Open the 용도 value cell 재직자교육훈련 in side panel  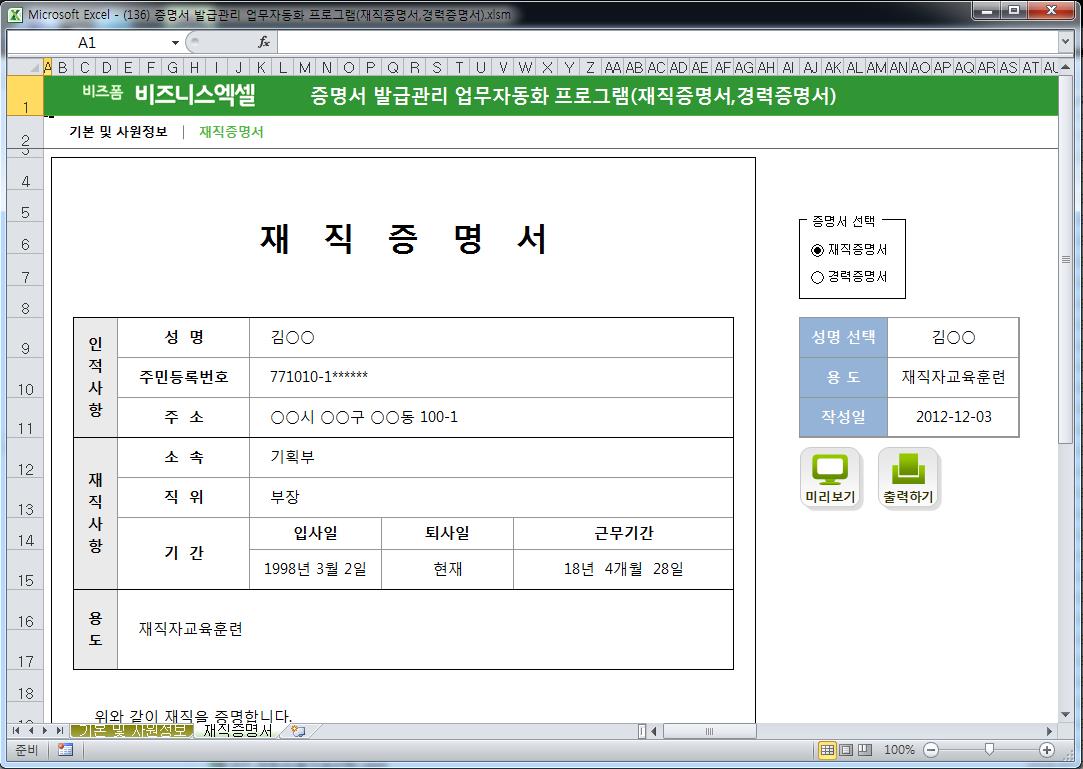[953, 377]
